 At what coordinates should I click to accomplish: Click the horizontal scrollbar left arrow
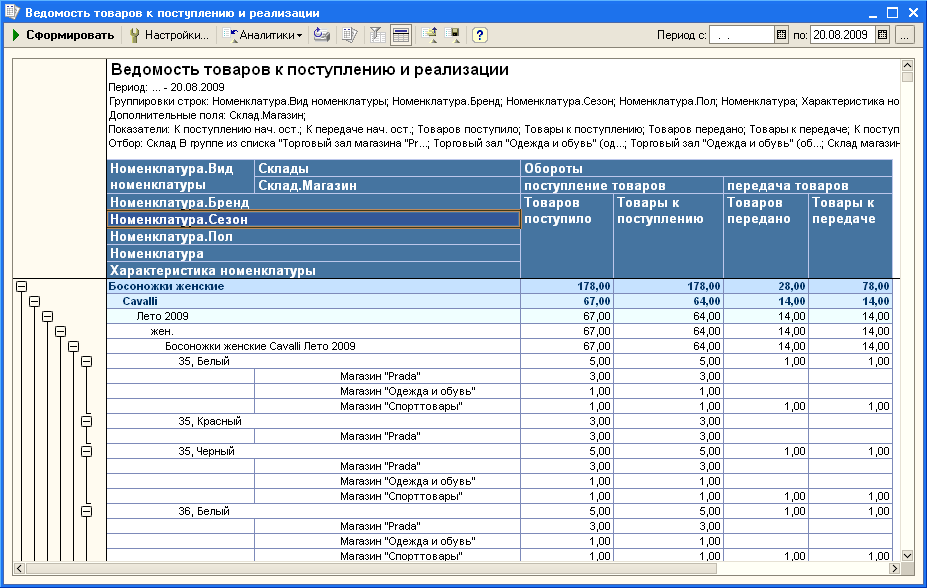pyautogui.click(x=19, y=568)
